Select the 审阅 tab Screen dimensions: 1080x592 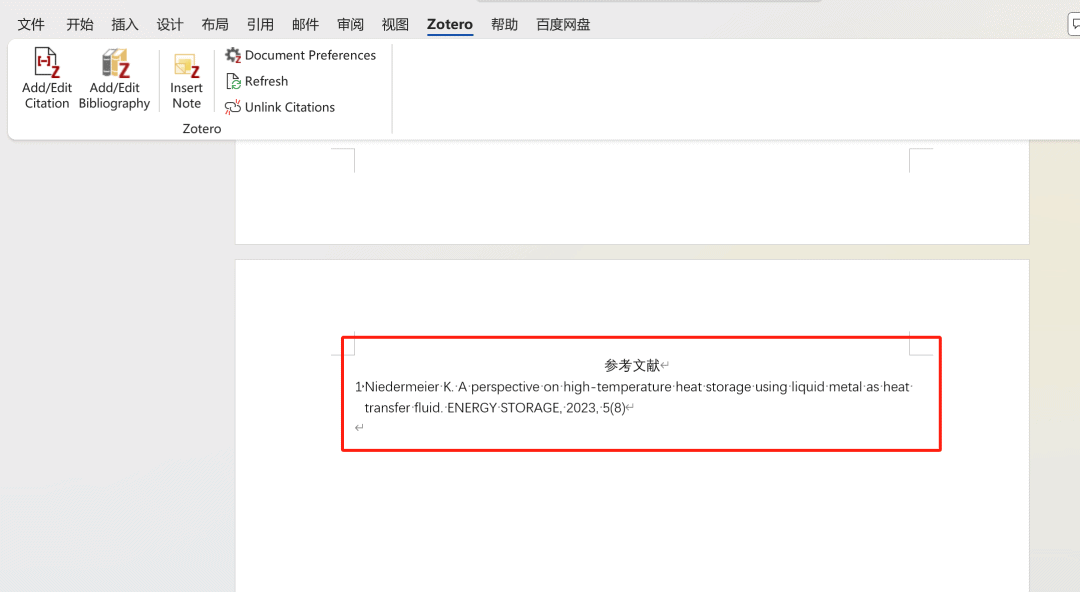(x=350, y=24)
